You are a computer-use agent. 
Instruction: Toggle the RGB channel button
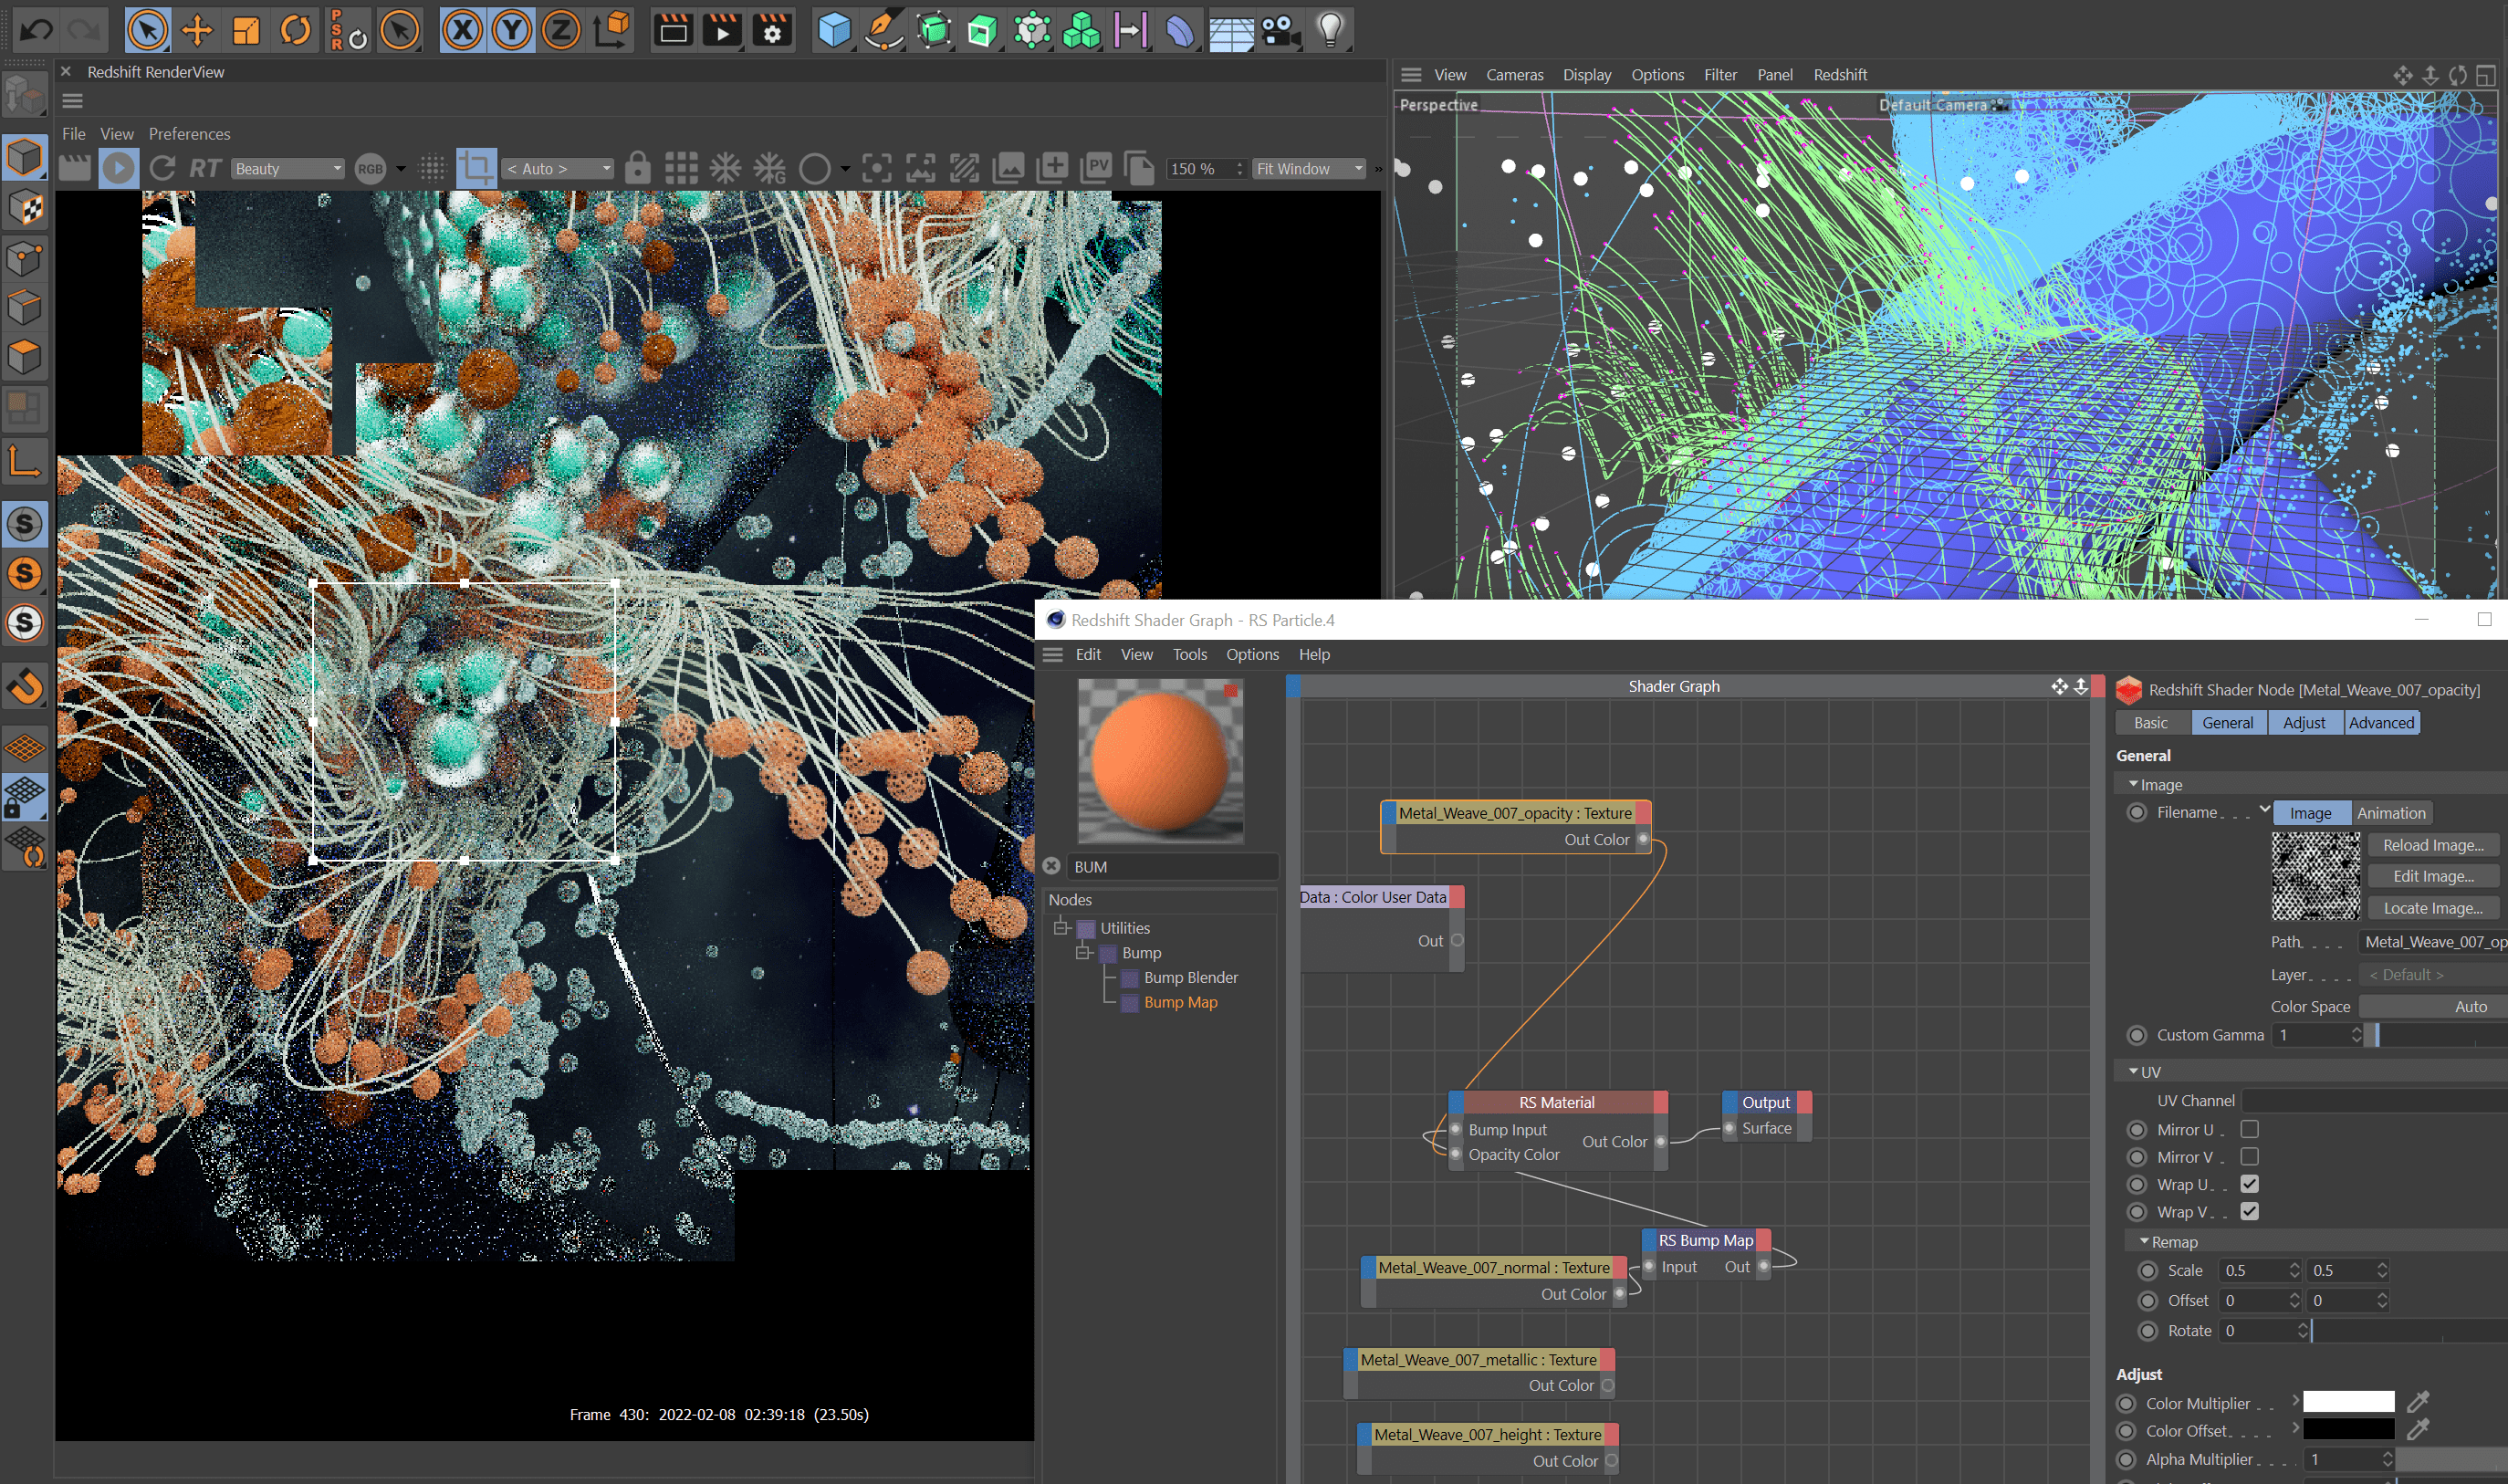pos(371,169)
